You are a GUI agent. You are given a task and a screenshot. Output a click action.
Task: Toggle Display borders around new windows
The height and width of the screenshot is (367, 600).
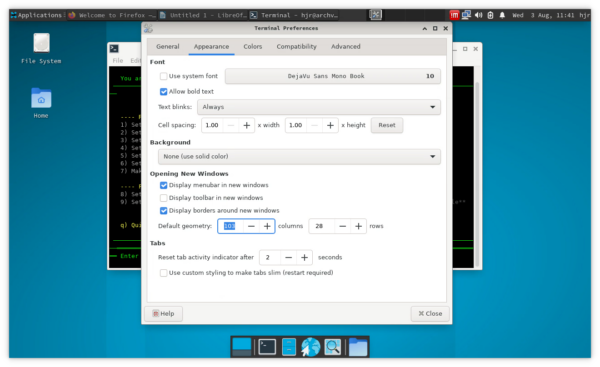pyautogui.click(x=163, y=210)
